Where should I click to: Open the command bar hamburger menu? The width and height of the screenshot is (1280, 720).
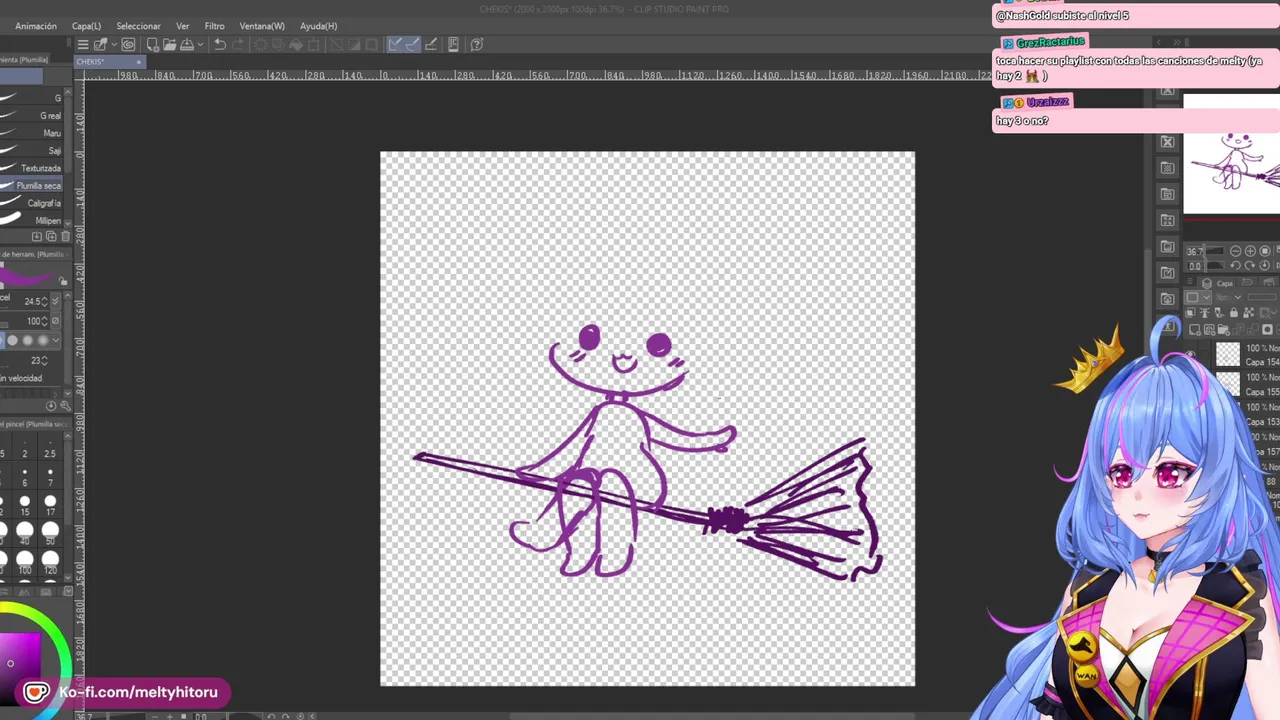pyautogui.click(x=83, y=44)
